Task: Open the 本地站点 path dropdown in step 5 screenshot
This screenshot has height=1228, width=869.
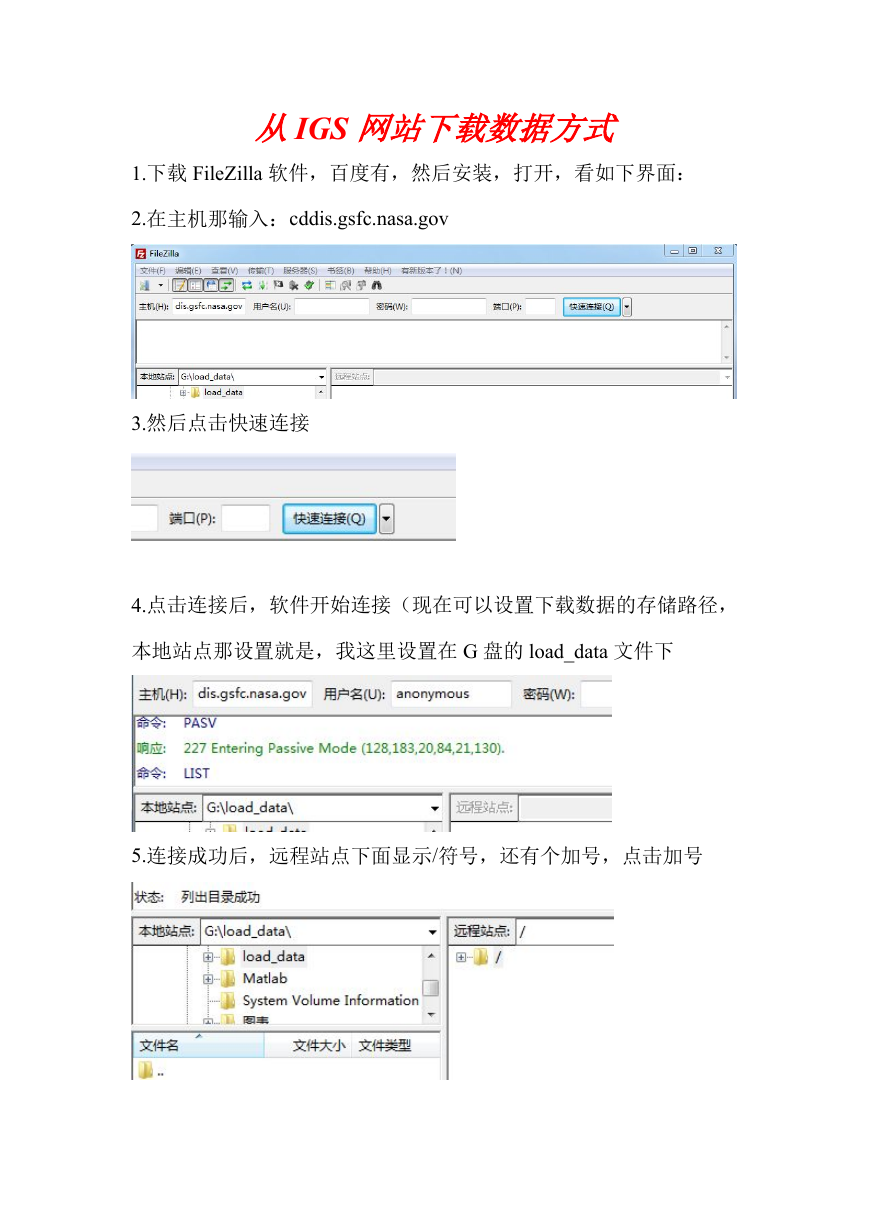Action: click(x=434, y=932)
